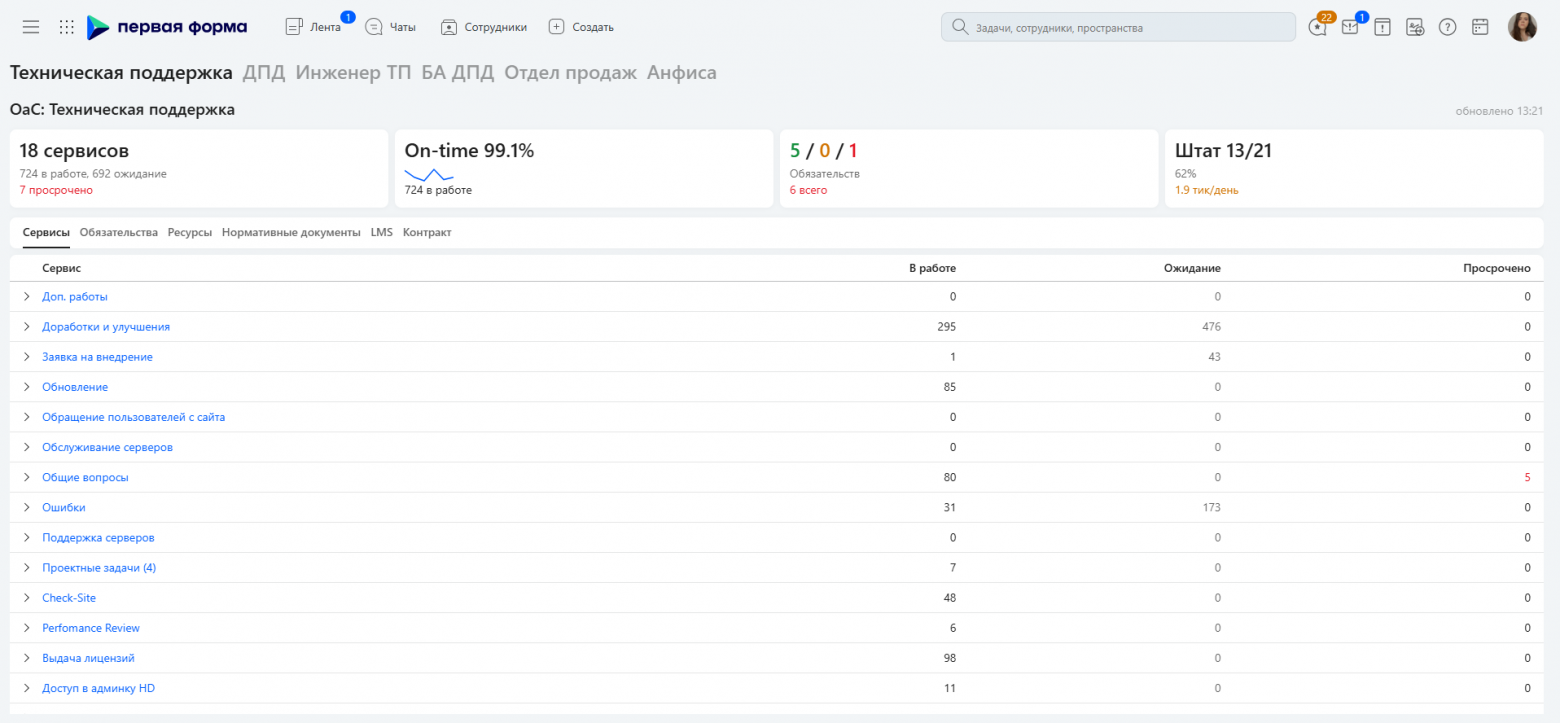1560x723 pixels.
Task: Open starred chat notifications with 22 badge
Action: [1318, 27]
